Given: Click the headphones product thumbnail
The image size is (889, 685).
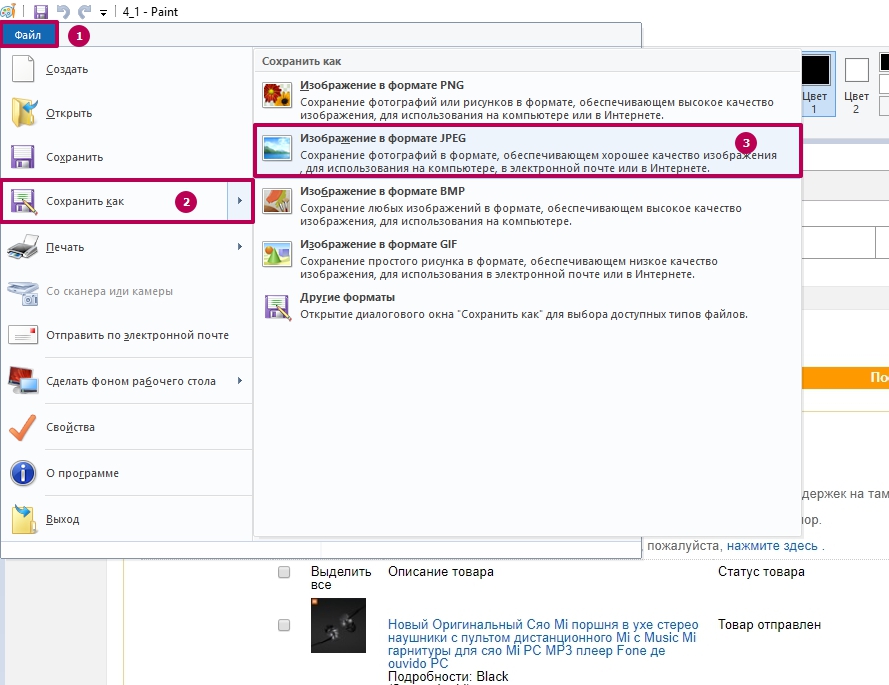Looking at the screenshot, I should click(x=338, y=625).
